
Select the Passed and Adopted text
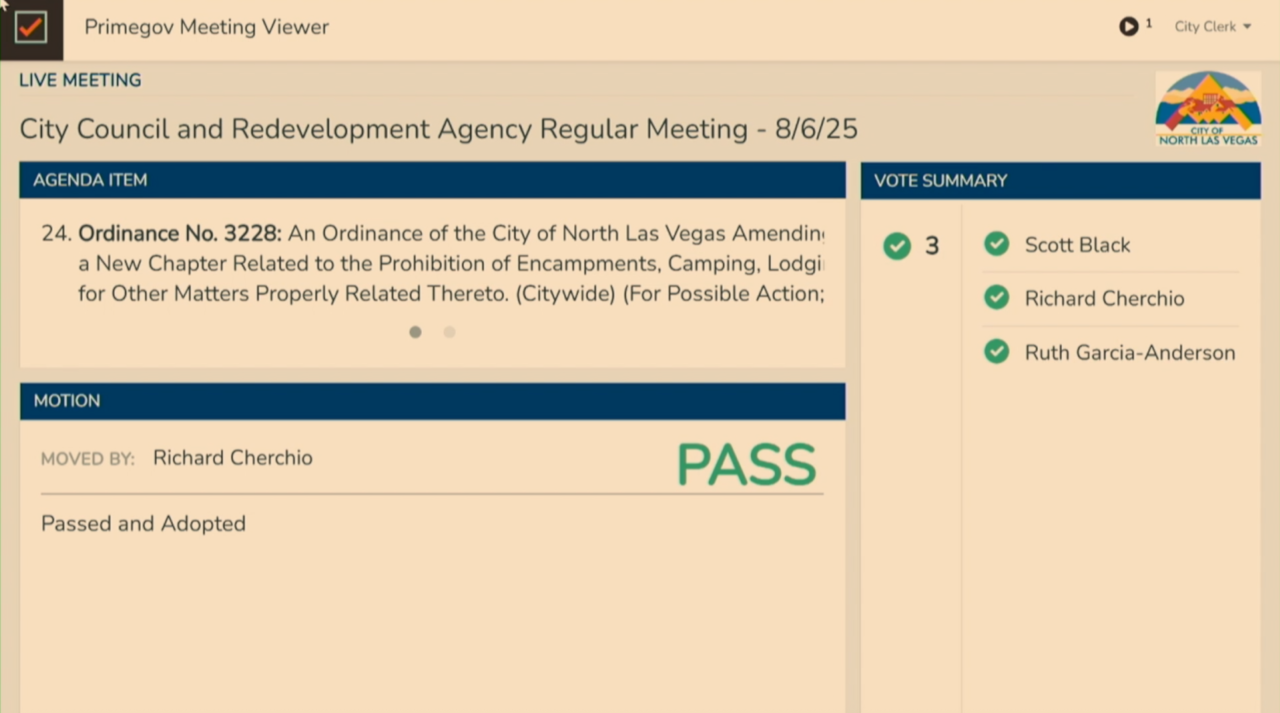pos(143,523)
